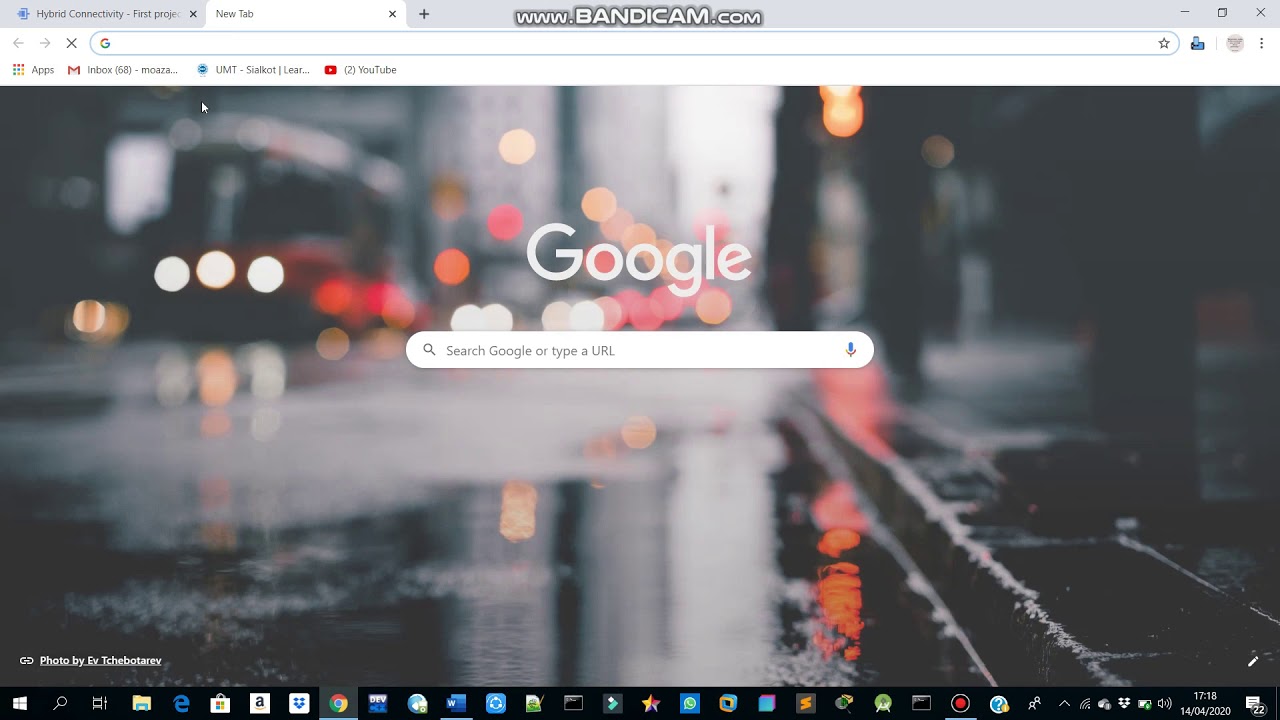Screen dimensions: 1280x720
Task: Open Microsoft Word from the taskbar
Action: 456,703
